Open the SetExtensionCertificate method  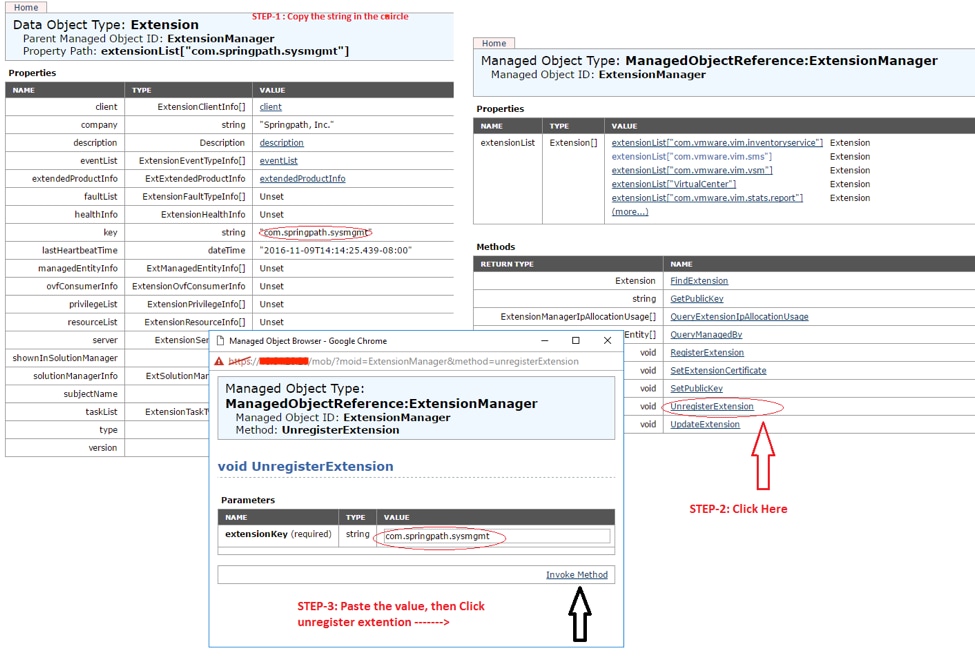click(x=718, y=370)
